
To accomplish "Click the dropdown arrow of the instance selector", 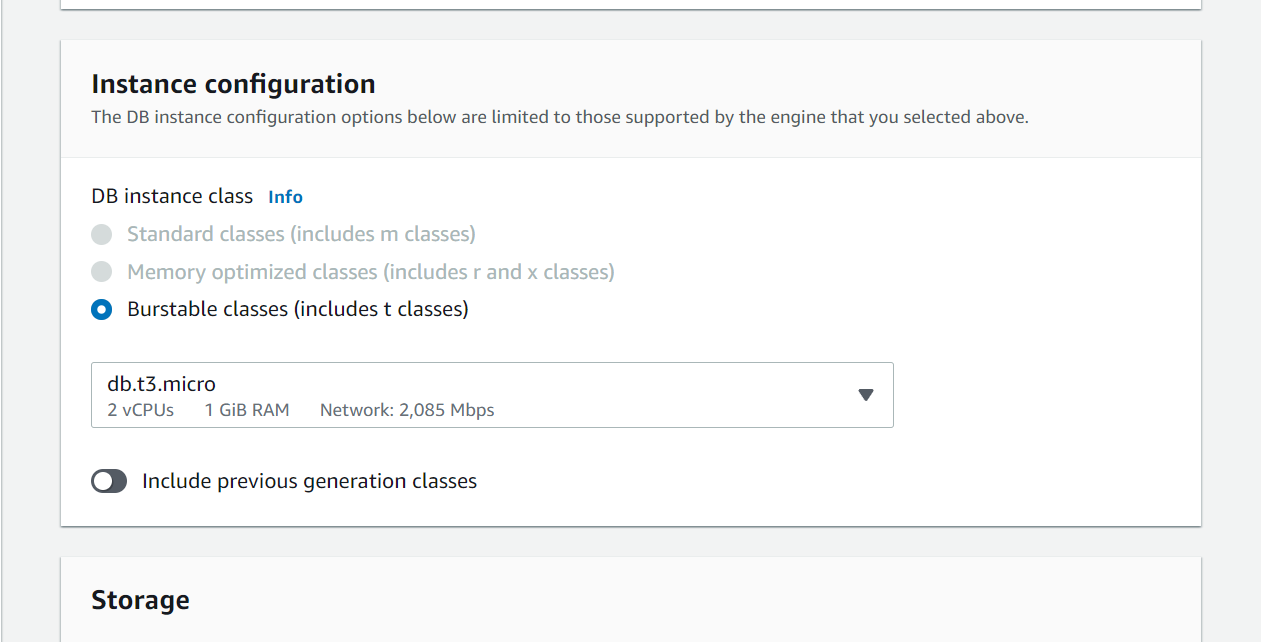I will click(x=866, y=395).
